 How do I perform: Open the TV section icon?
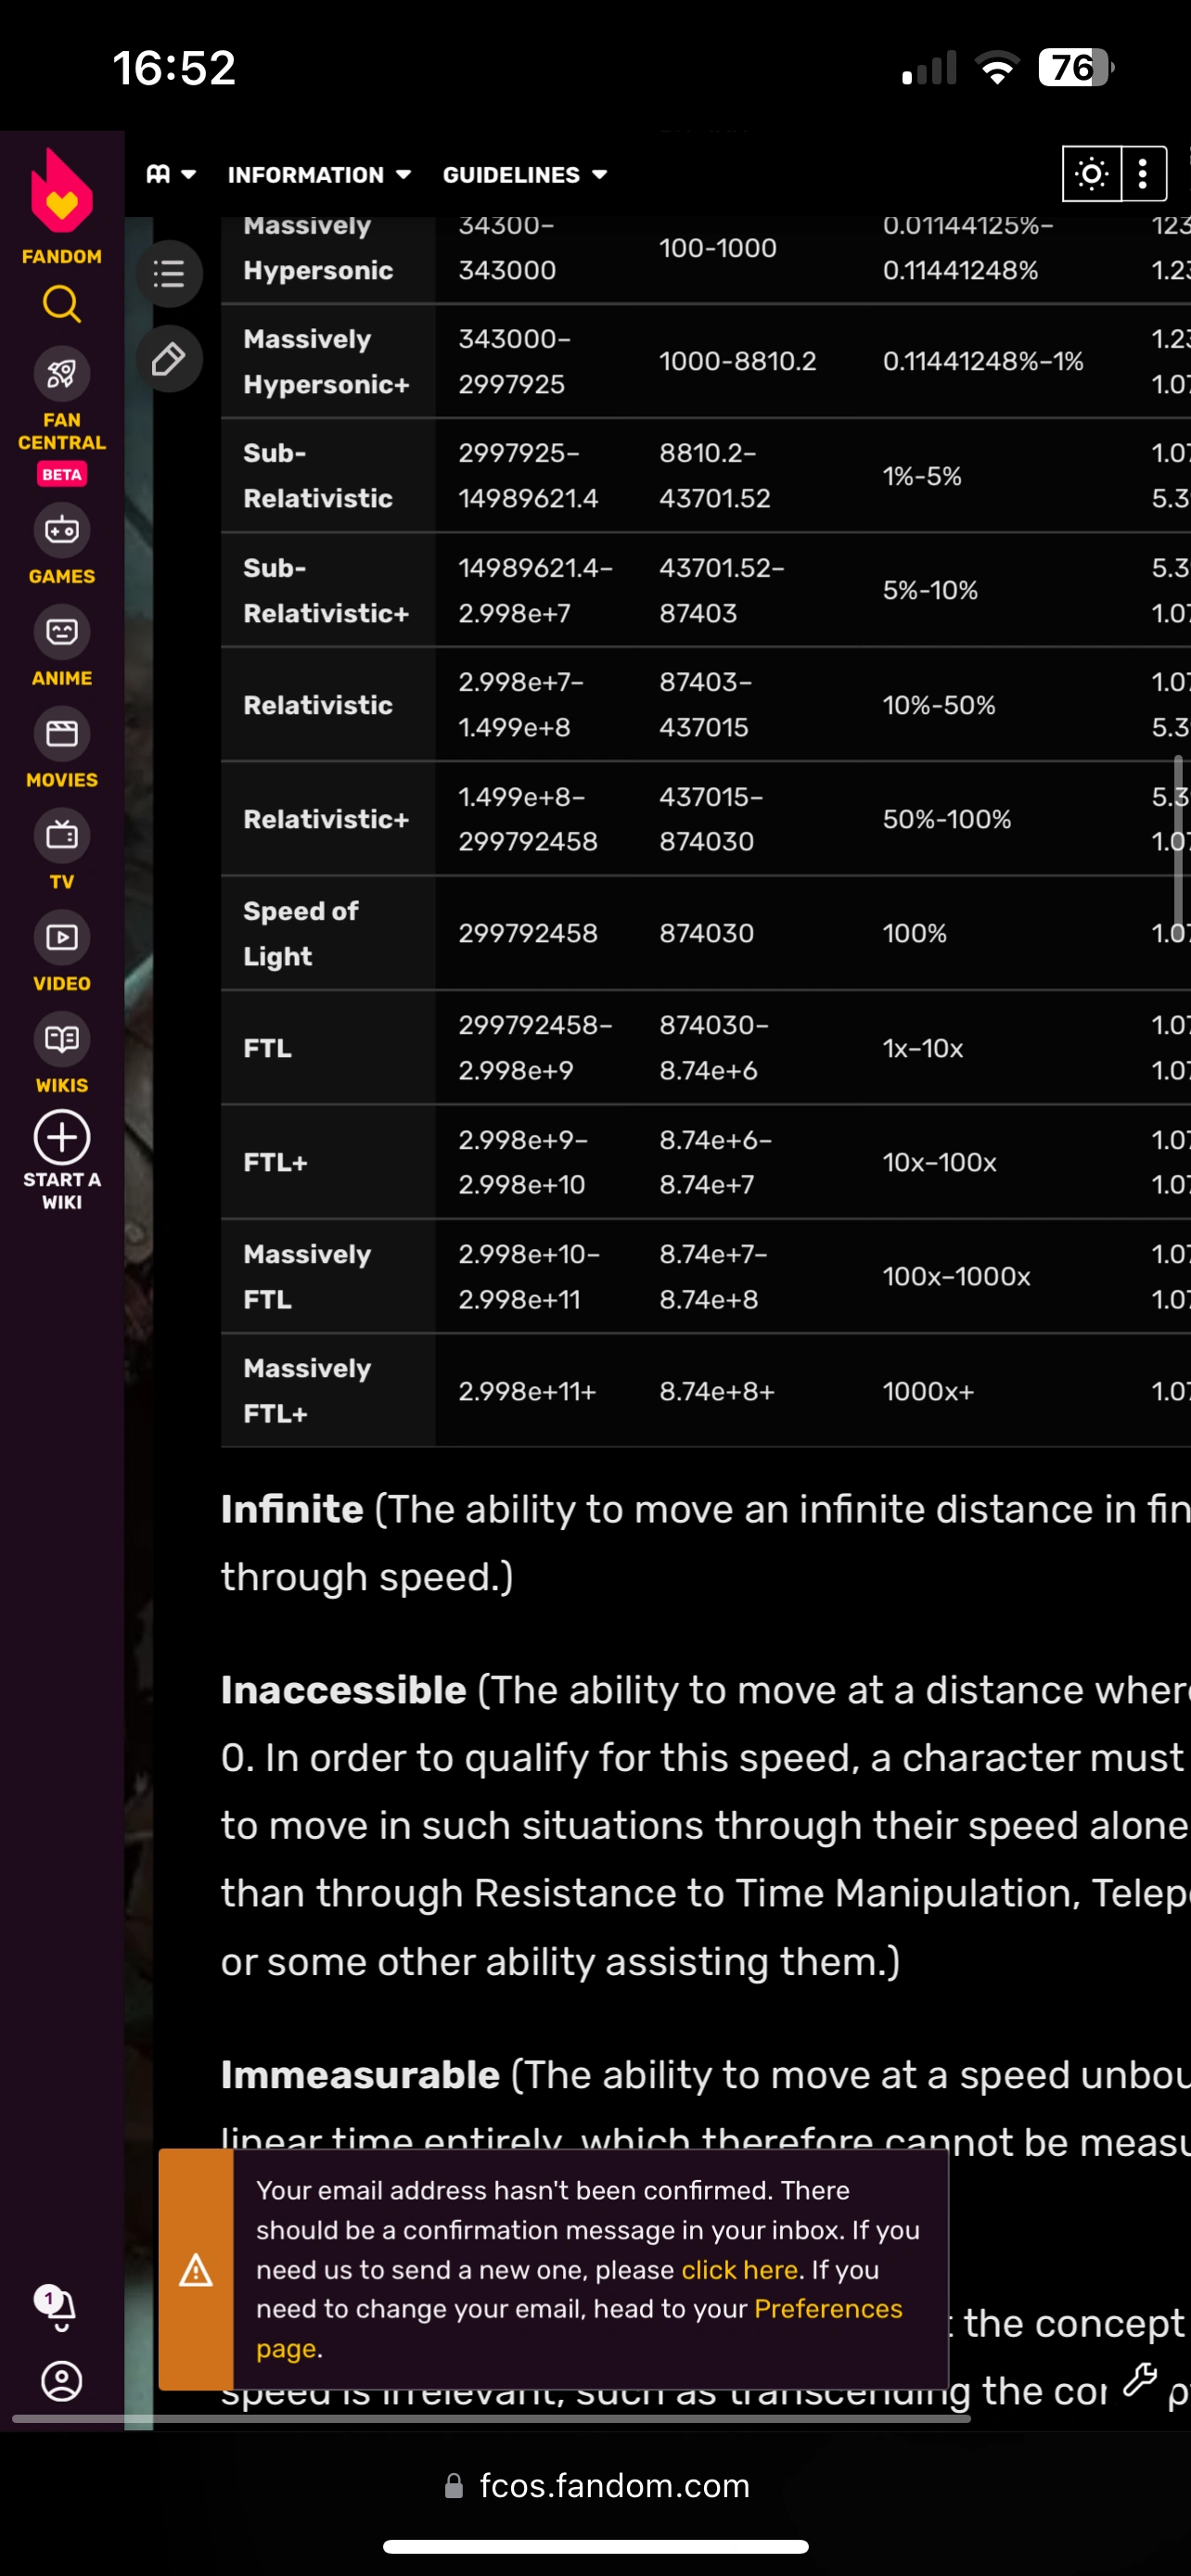62,836
